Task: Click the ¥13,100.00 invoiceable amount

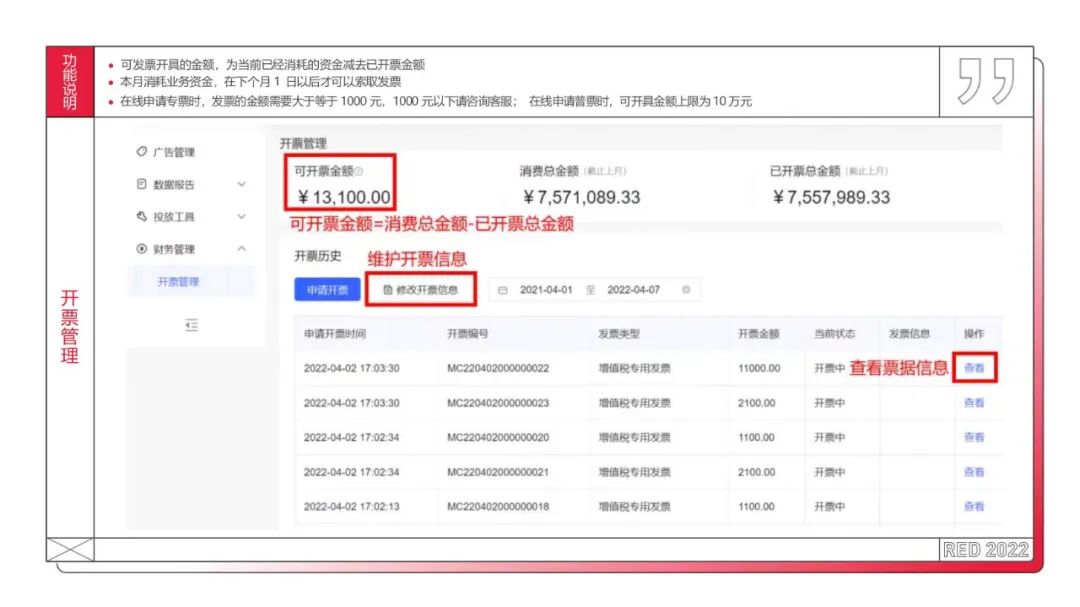Action: [x=344, y=198]
